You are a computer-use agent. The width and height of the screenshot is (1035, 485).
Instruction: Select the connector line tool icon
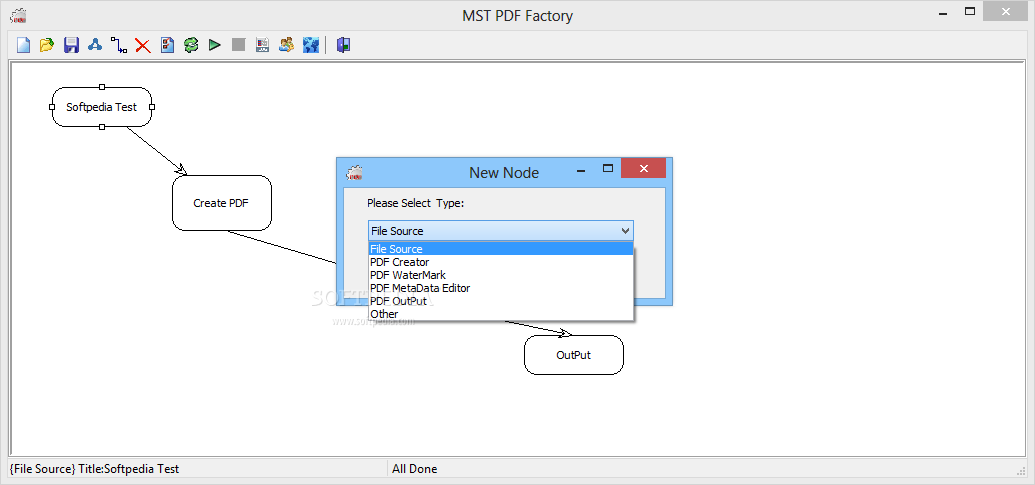pyautogui.click(x=119, y=45)
